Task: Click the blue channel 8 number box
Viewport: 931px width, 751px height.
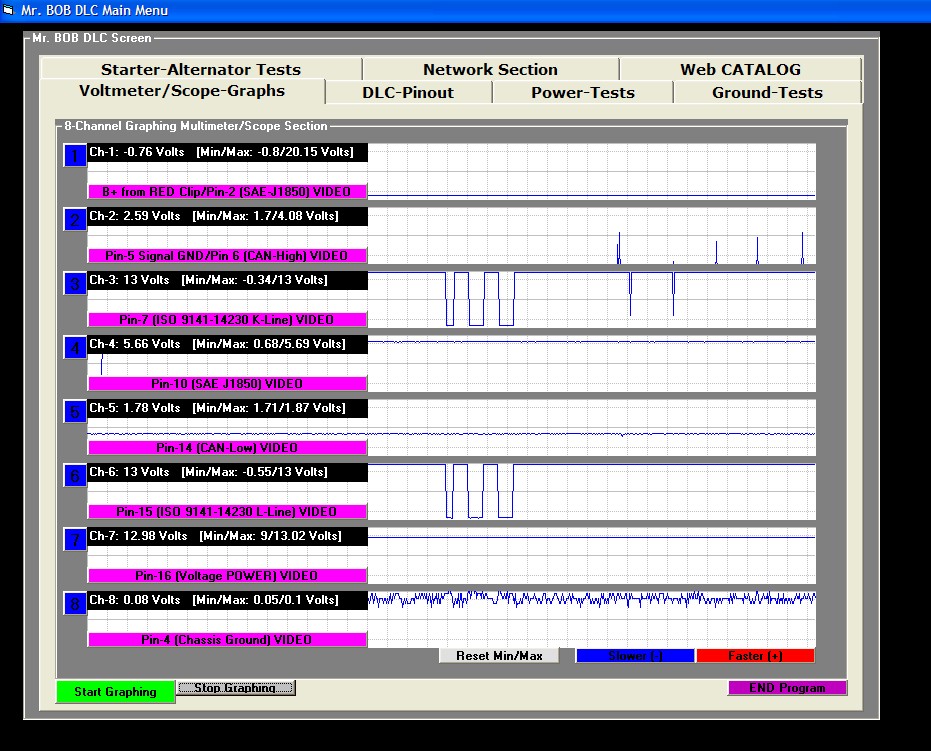Action: [x=75, y=604]
